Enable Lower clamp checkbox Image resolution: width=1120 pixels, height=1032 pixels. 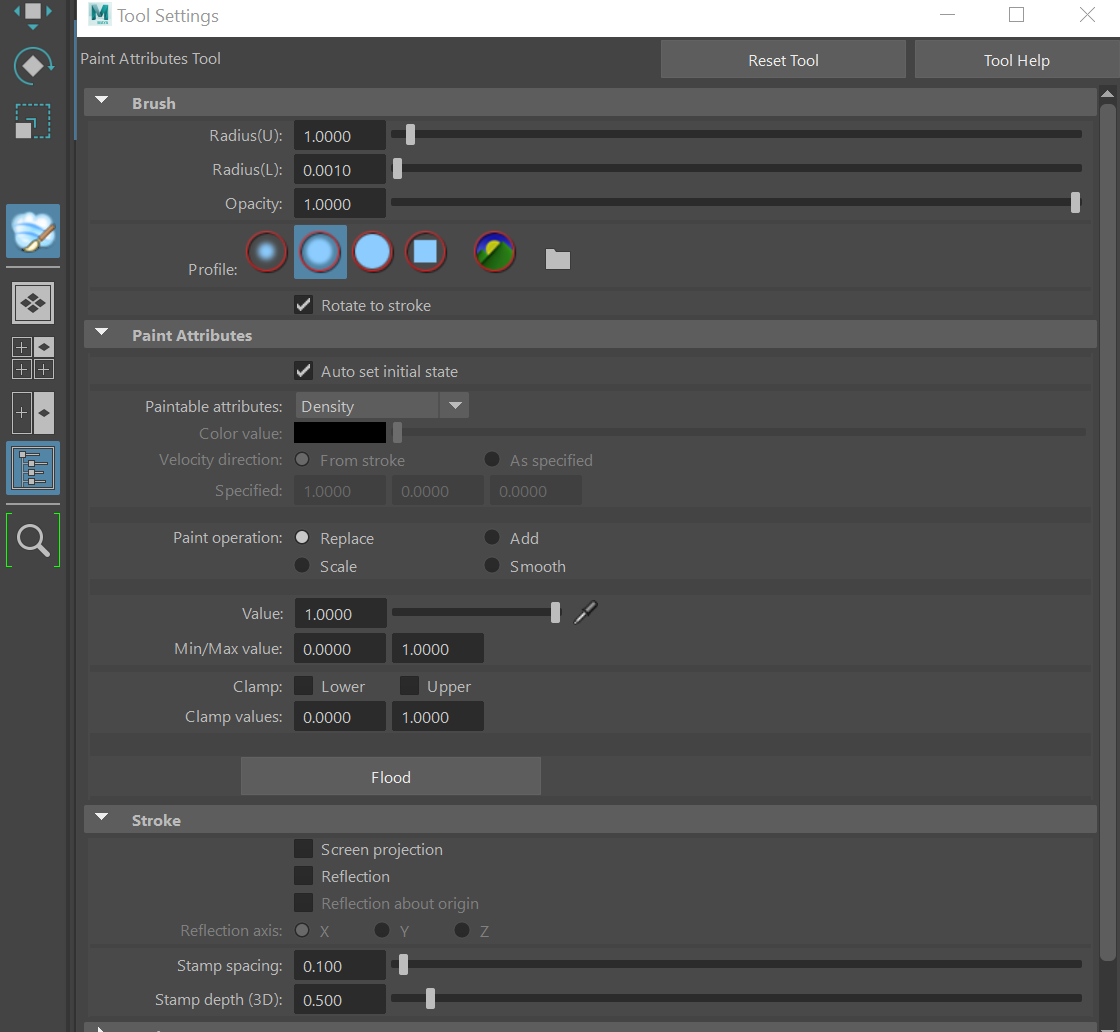[x=304, y=686]
